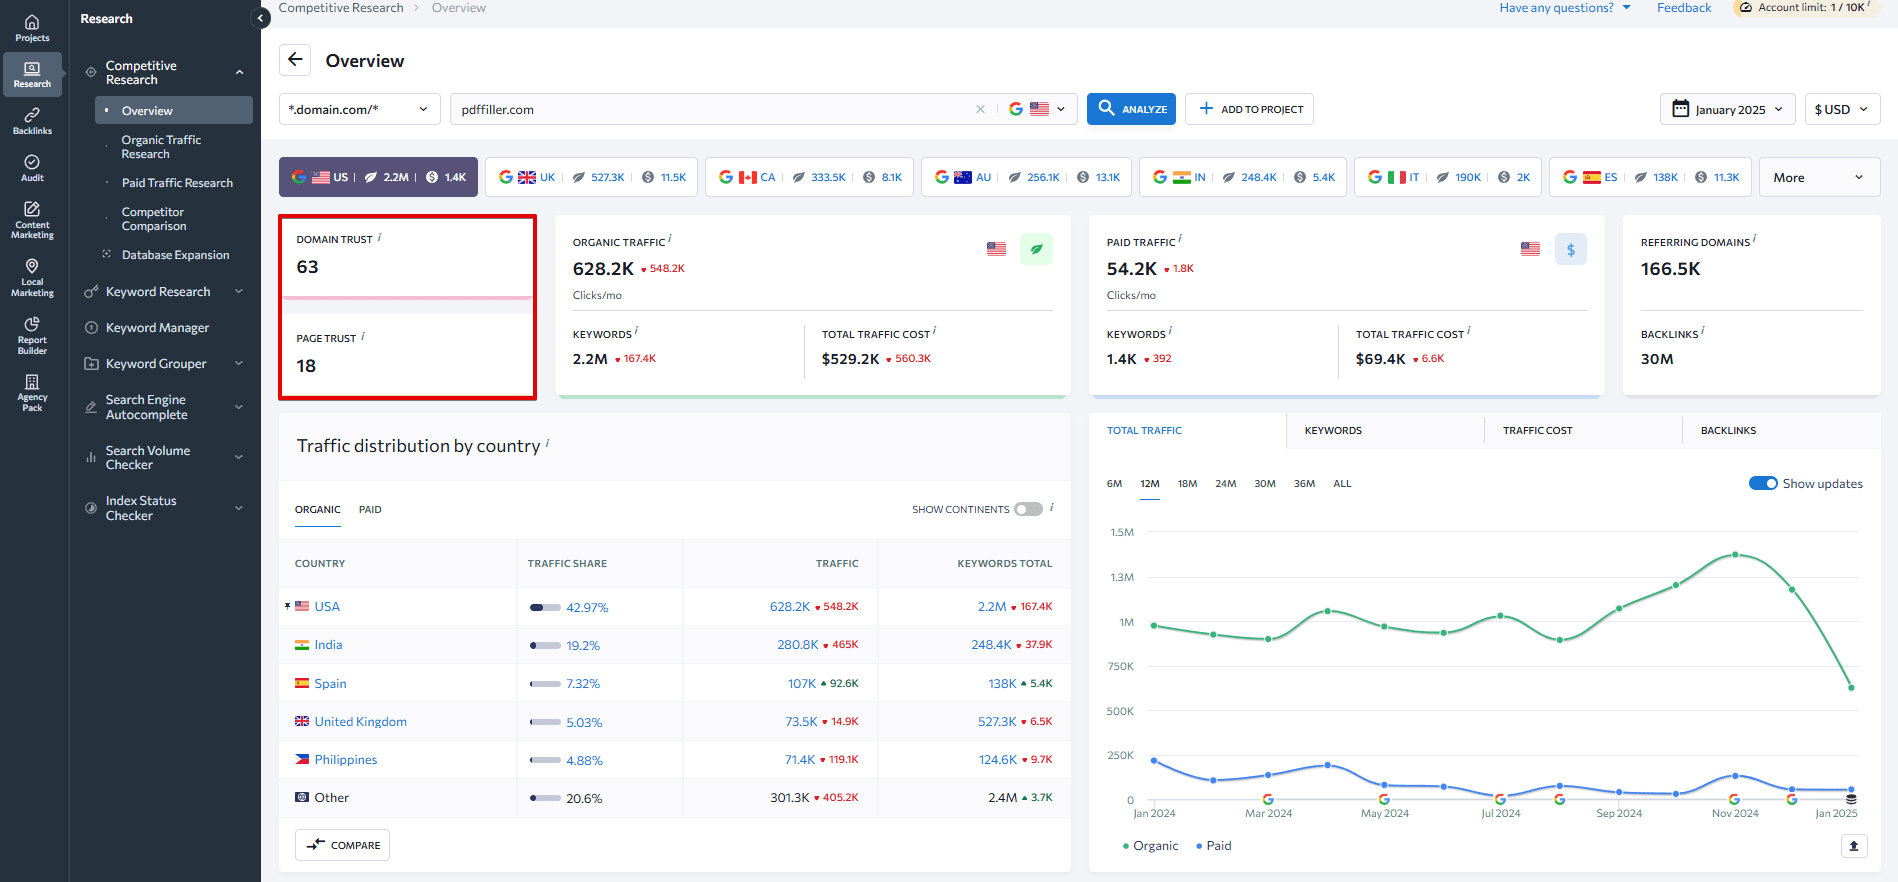Open the Audit sidebar section
This screenshot has width=1898, height=882.
click(32, 168)
